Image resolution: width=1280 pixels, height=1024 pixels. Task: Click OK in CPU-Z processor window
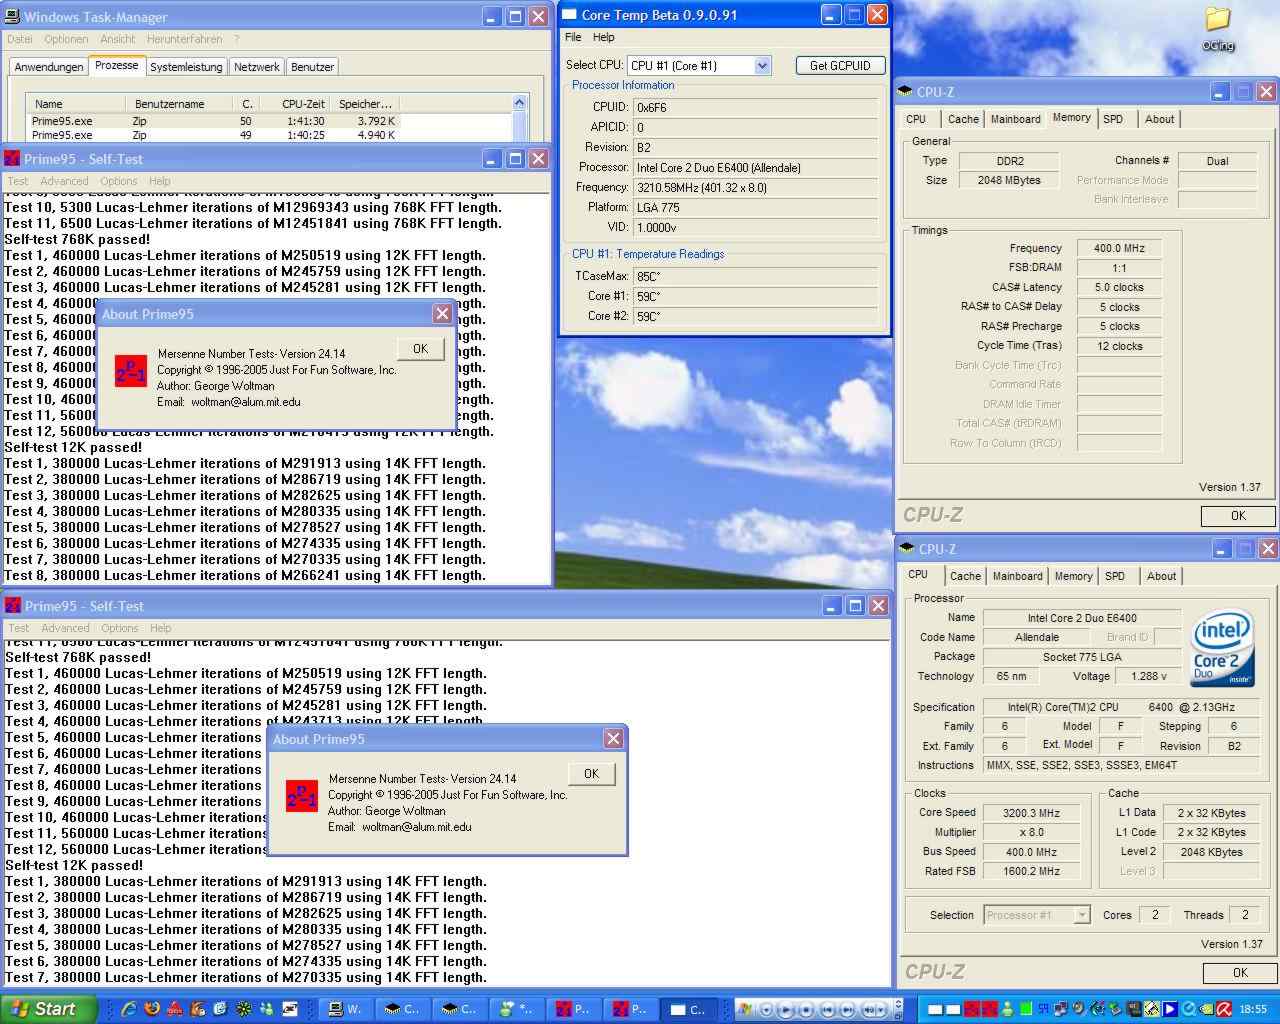click(1240, 973)
